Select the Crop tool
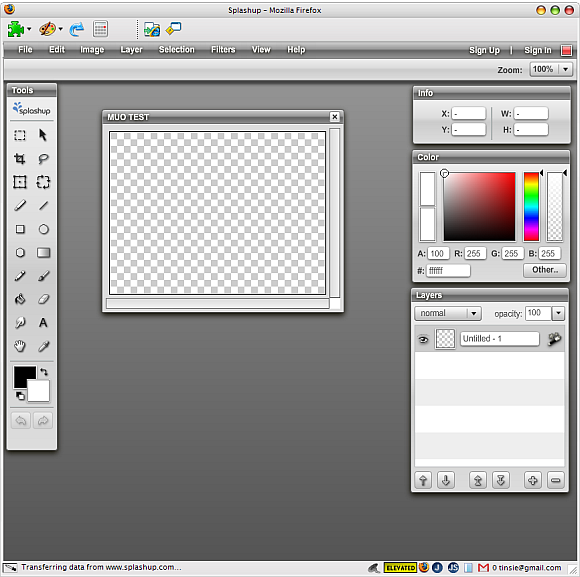Screen dimensions: 580x577 point(20,159)
